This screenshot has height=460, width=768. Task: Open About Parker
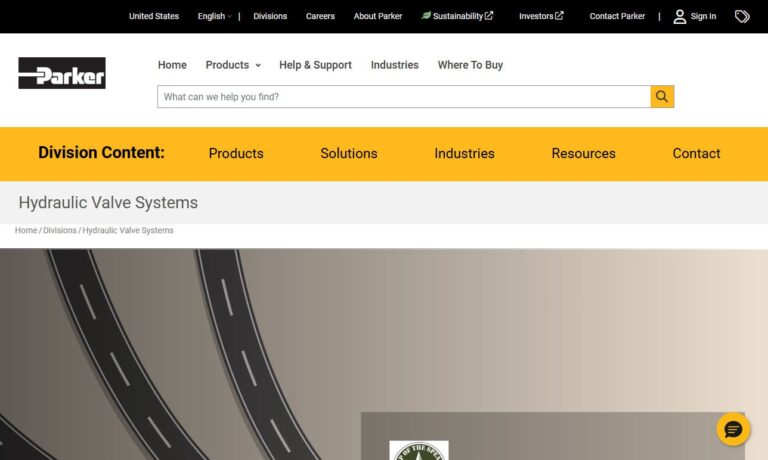378,16
